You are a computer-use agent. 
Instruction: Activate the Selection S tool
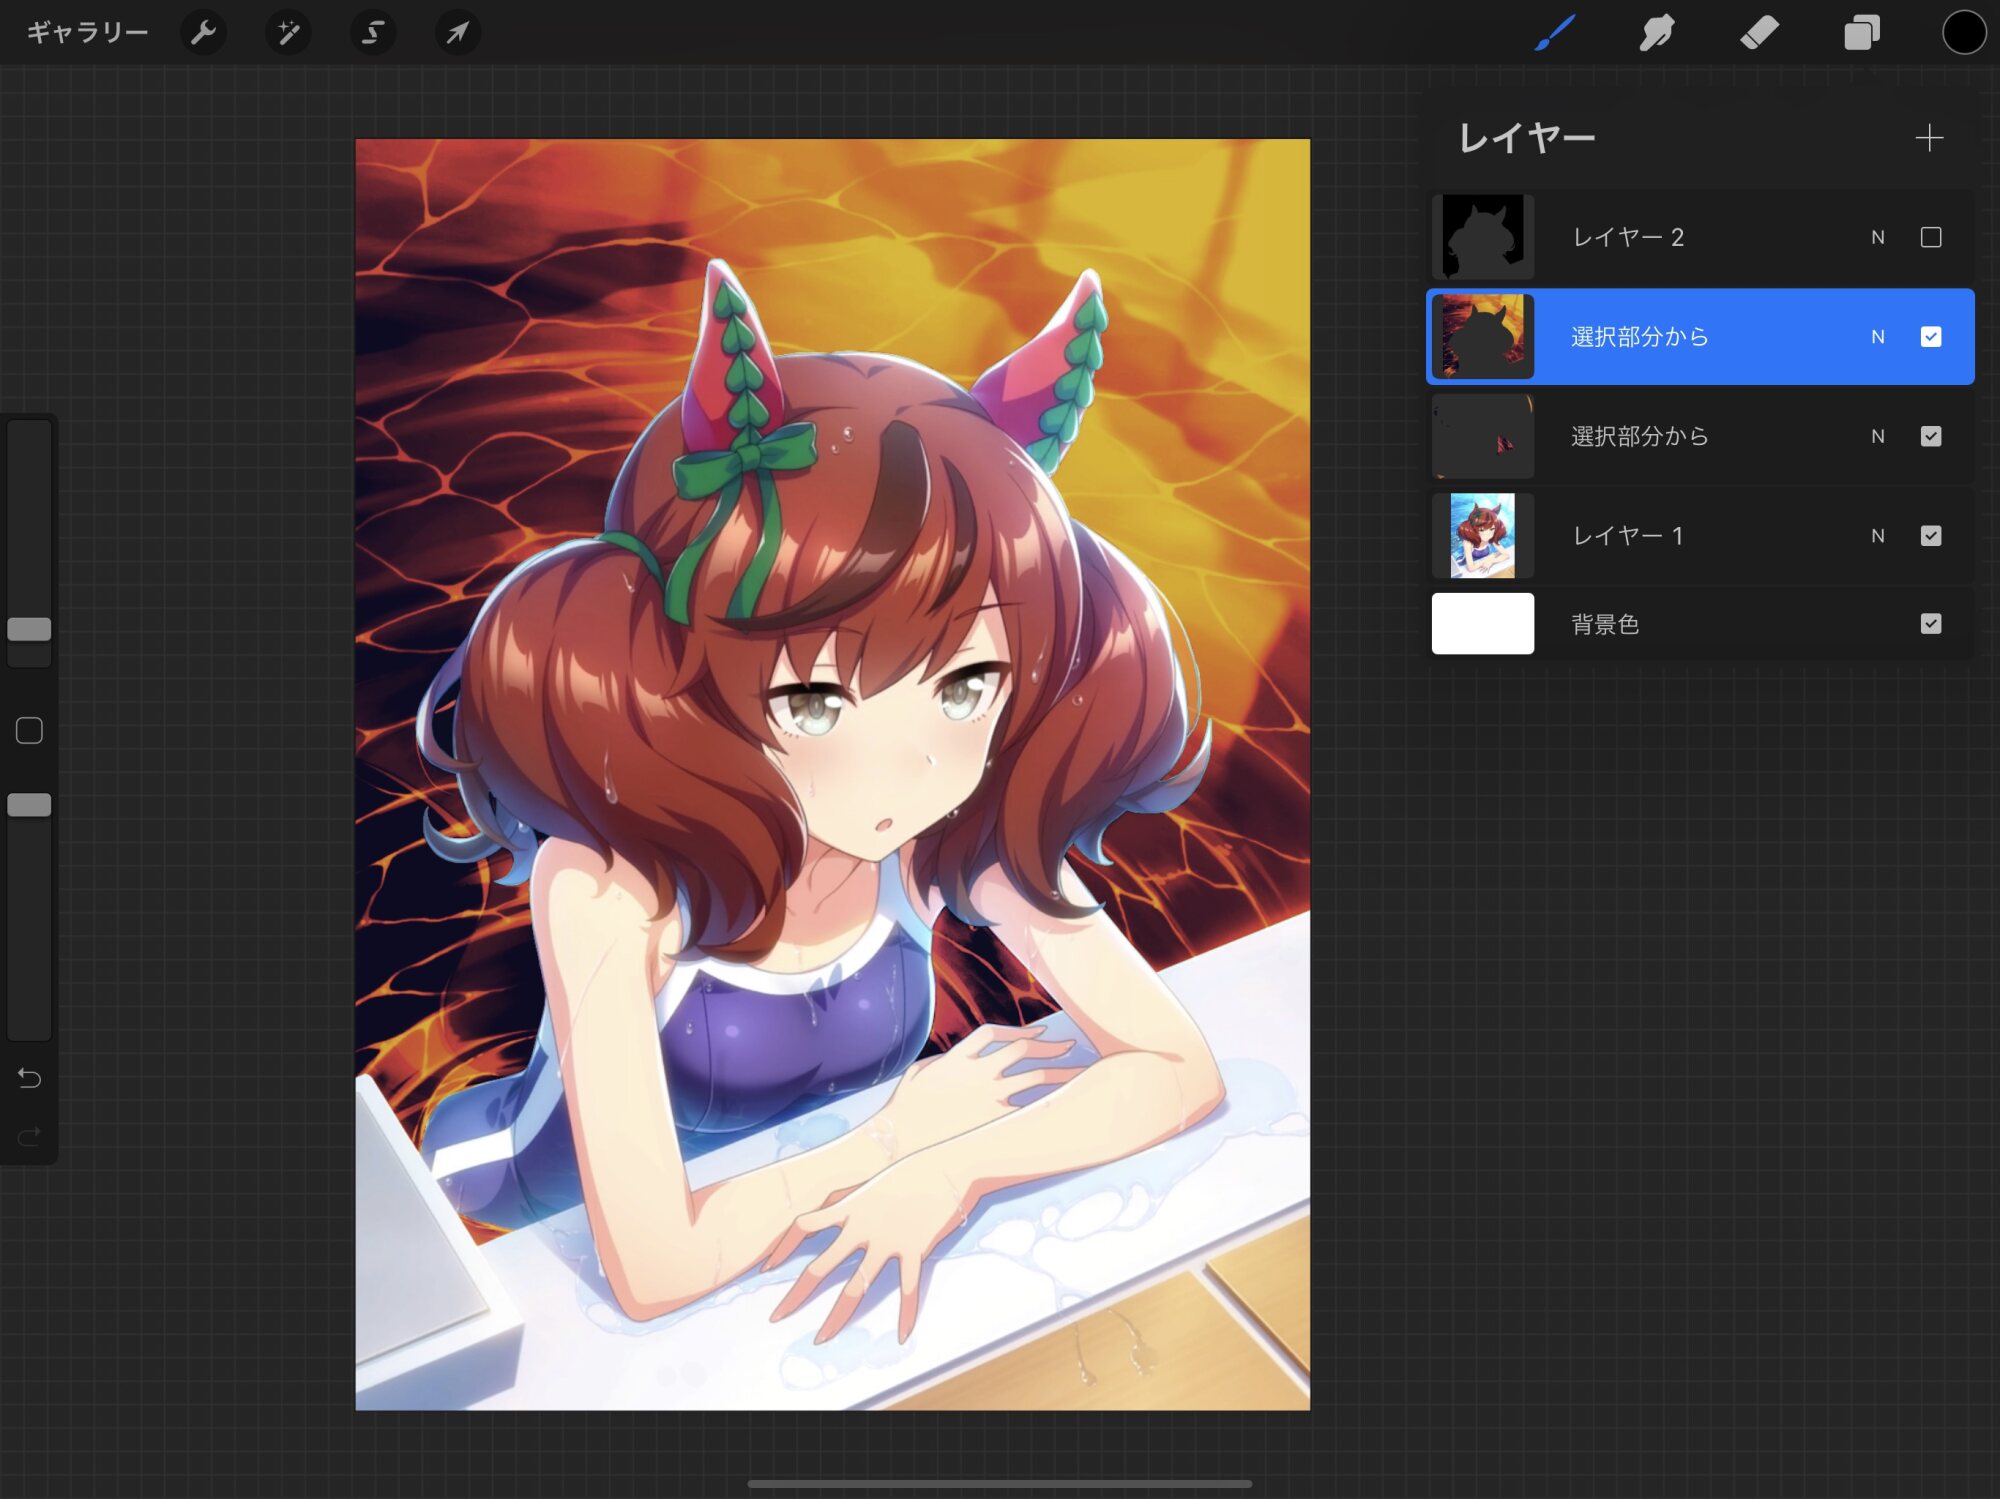[372, 33]
